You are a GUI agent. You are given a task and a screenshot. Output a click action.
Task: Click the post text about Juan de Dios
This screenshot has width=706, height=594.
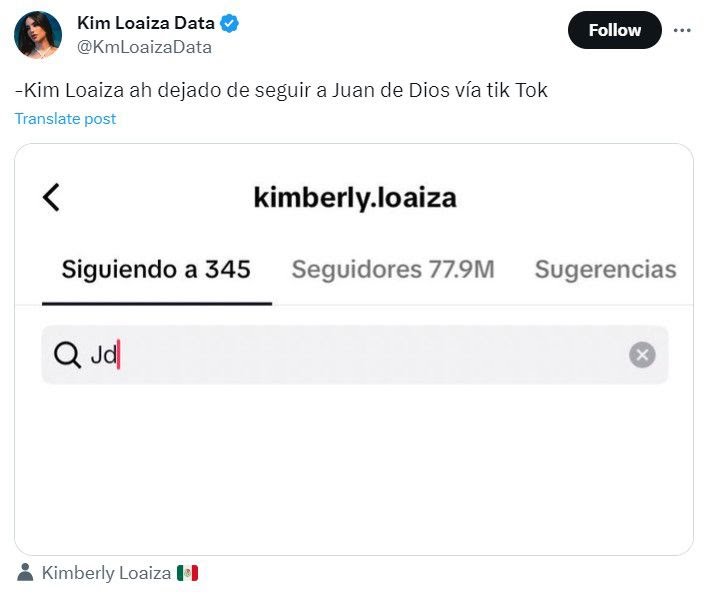(281, 90)
